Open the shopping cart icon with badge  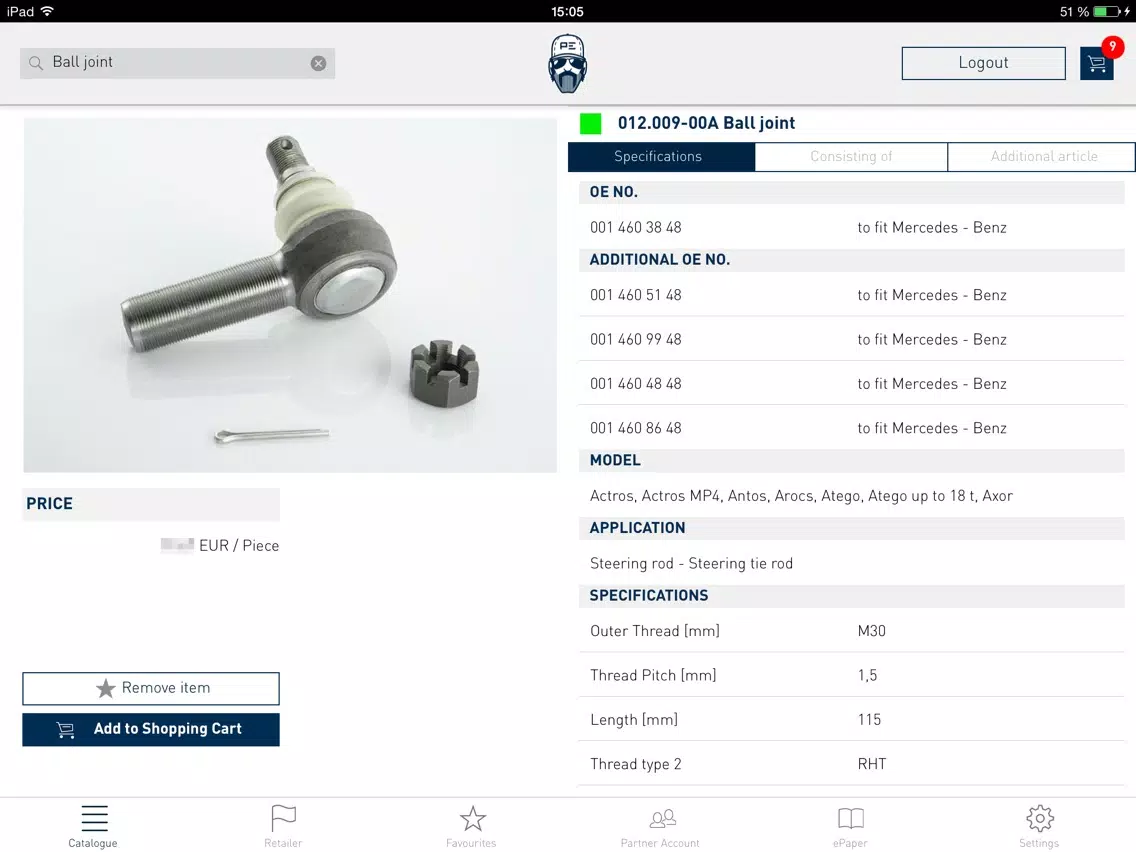(x=1097, y=63)
